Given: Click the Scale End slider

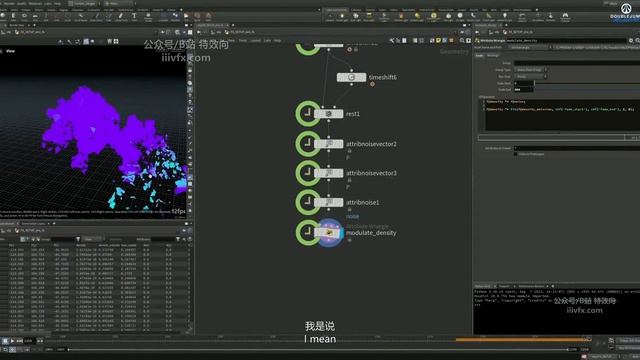Looking at the screenshot, I should 588,89.
